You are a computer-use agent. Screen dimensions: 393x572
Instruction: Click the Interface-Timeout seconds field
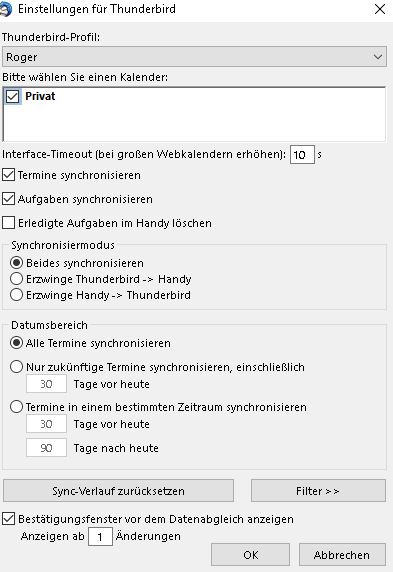click(x=302, y=154)
